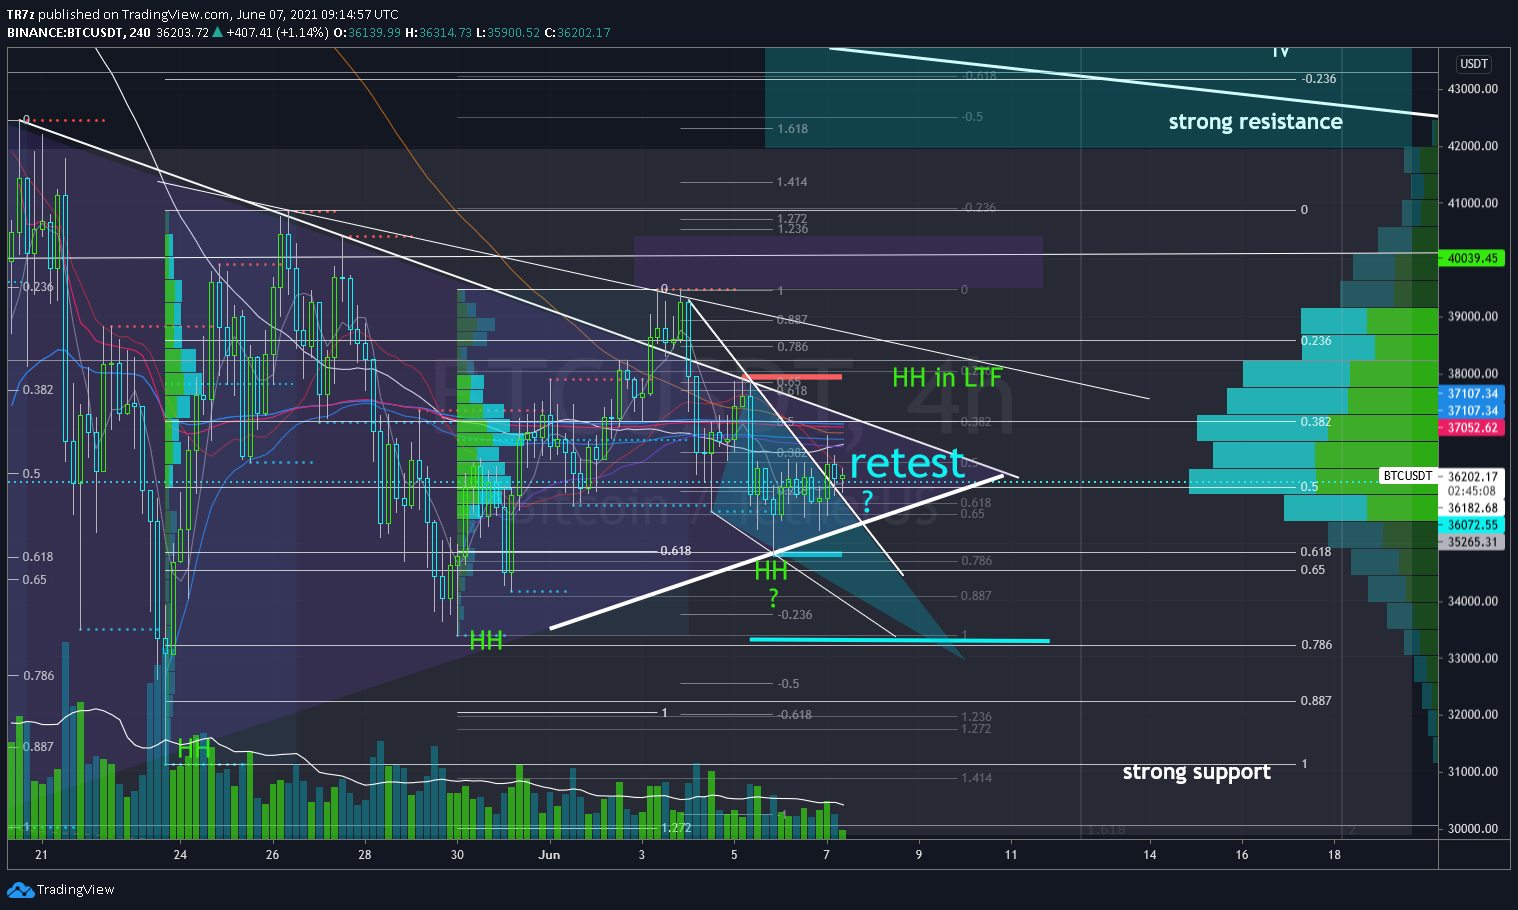Select the close value C:36202.17
This screenshot has height=910, width=1518.
click(x=577, y=32)
